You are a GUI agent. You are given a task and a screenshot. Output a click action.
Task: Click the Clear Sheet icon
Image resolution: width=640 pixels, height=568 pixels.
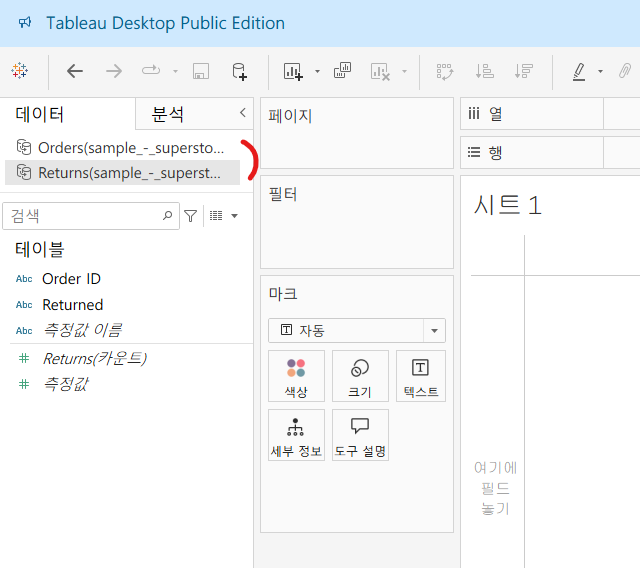pyautogui.click(x=380, y=72)
